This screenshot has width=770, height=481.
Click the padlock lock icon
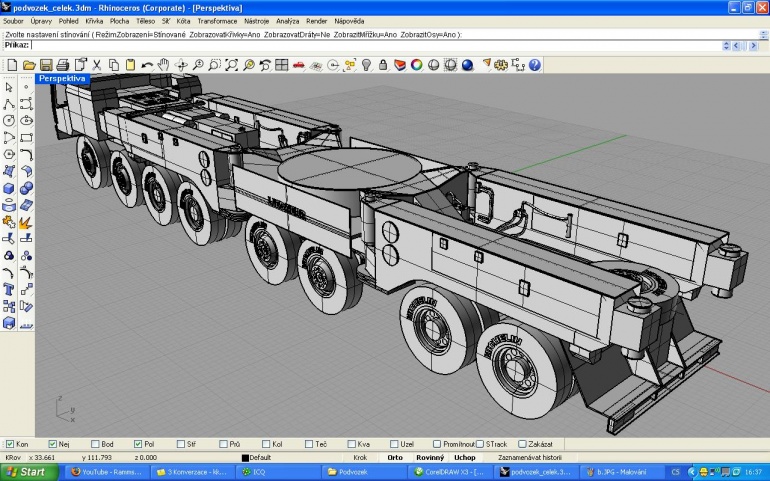click(383, 65)
